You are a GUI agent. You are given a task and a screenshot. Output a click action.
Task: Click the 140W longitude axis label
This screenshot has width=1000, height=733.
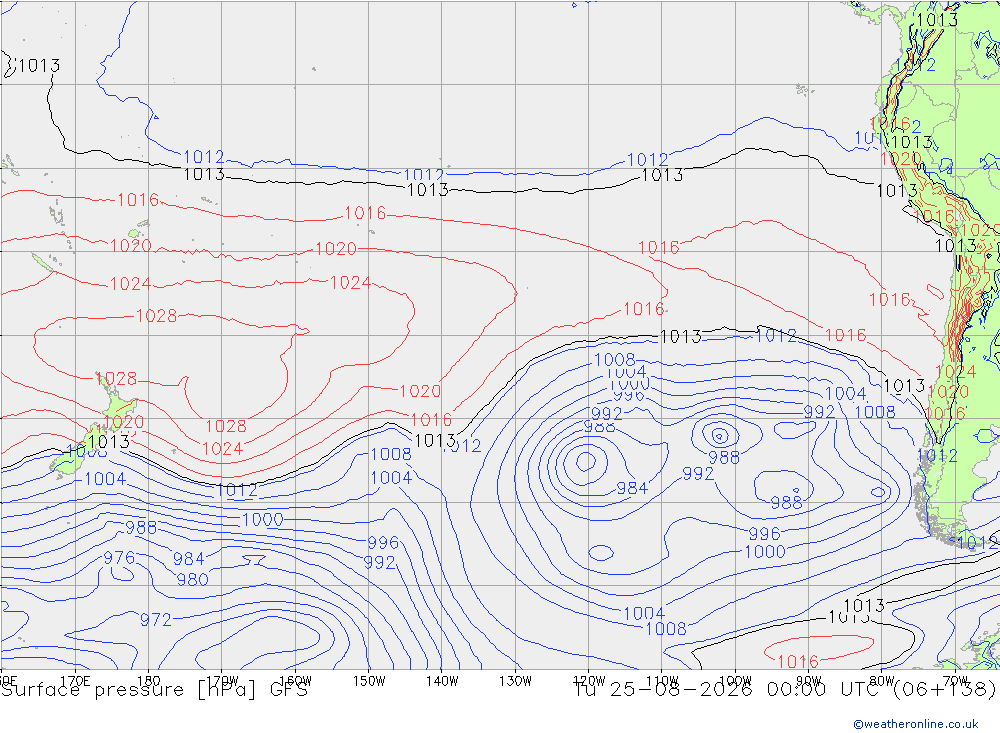(442, 681)
